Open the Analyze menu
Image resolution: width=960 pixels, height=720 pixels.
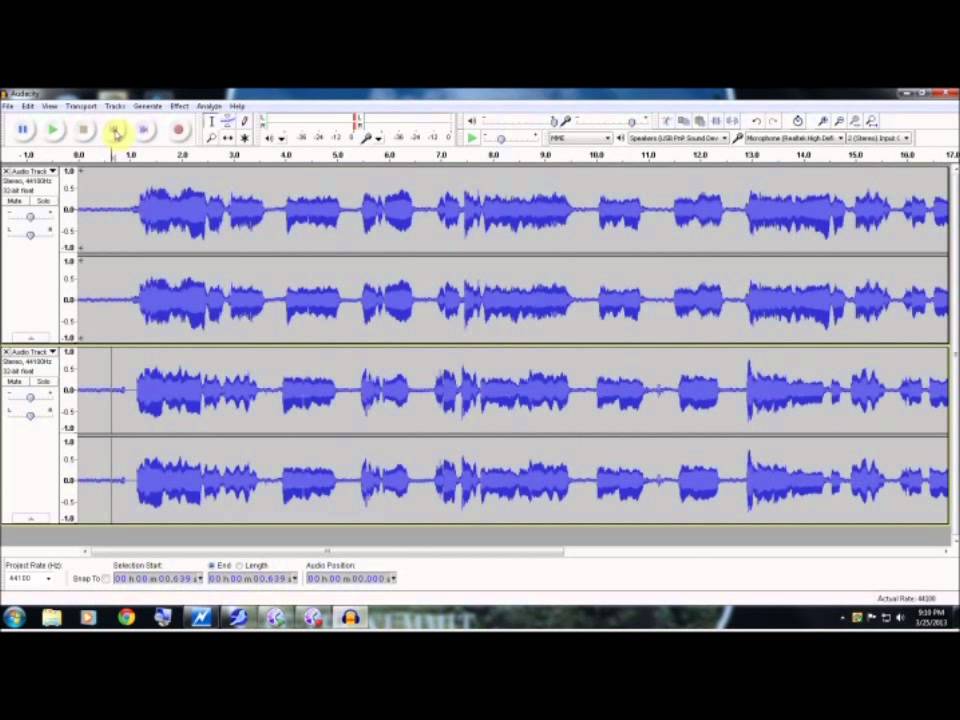click(x=209, y=107)
